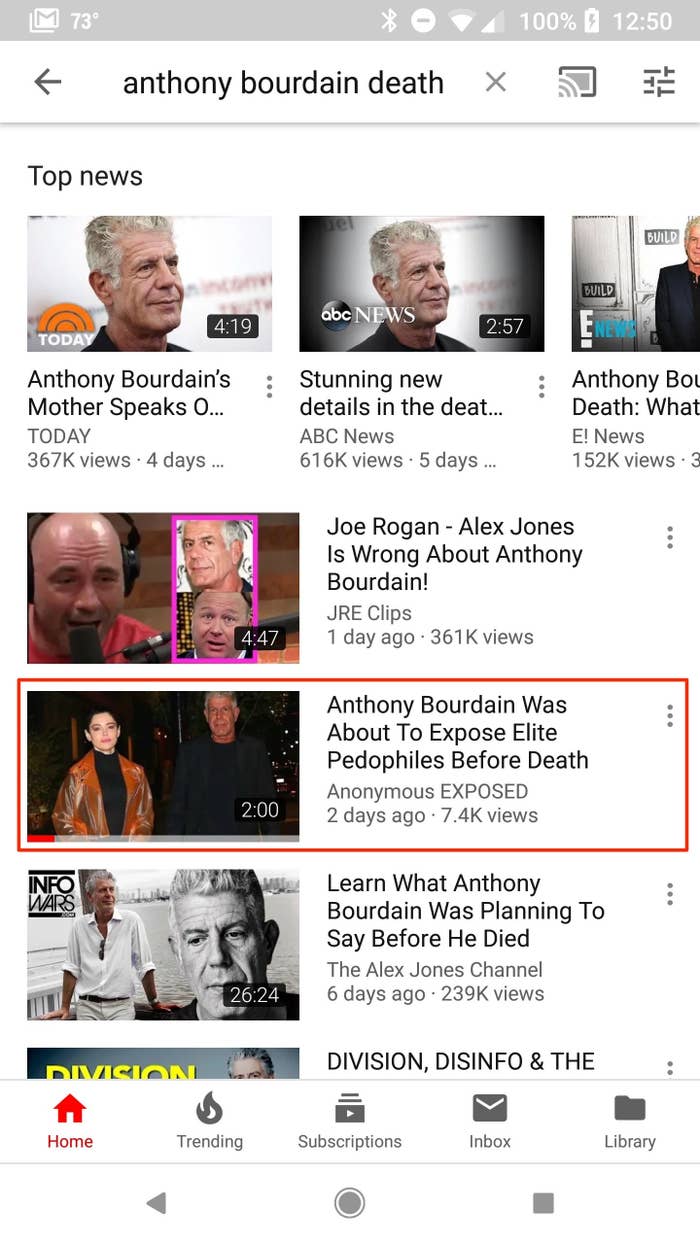
Task: Tap the Android back navigation triangle
Action: tap(156, 1203)
